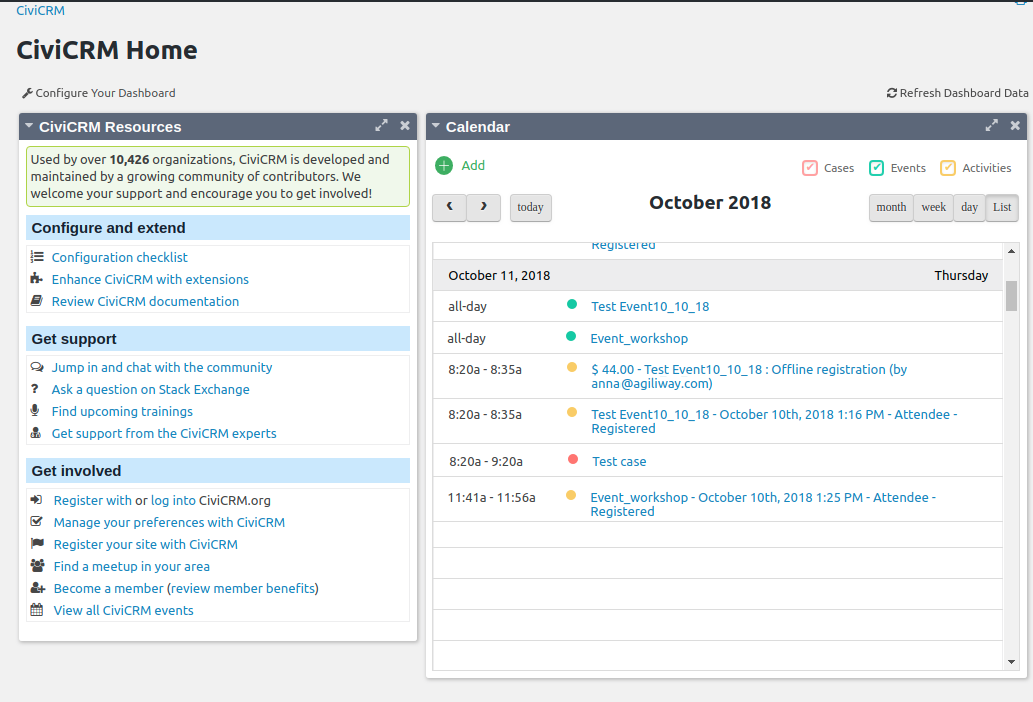Open Manage your preferences with CiviCRM

click(x=169, y=522)
